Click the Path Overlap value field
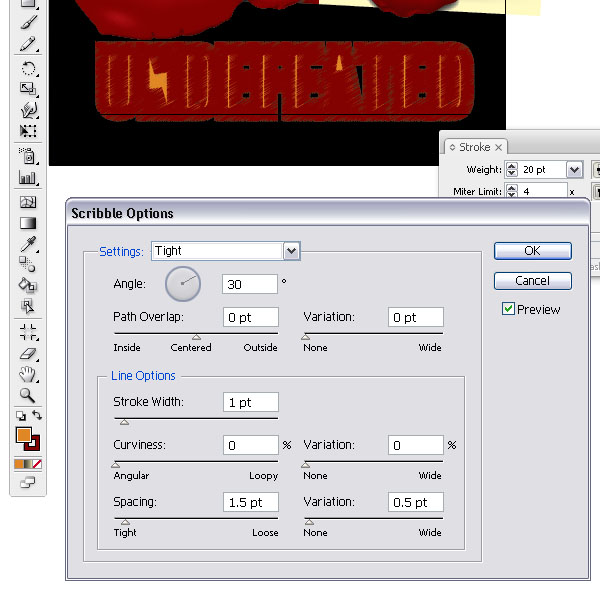 251,317
